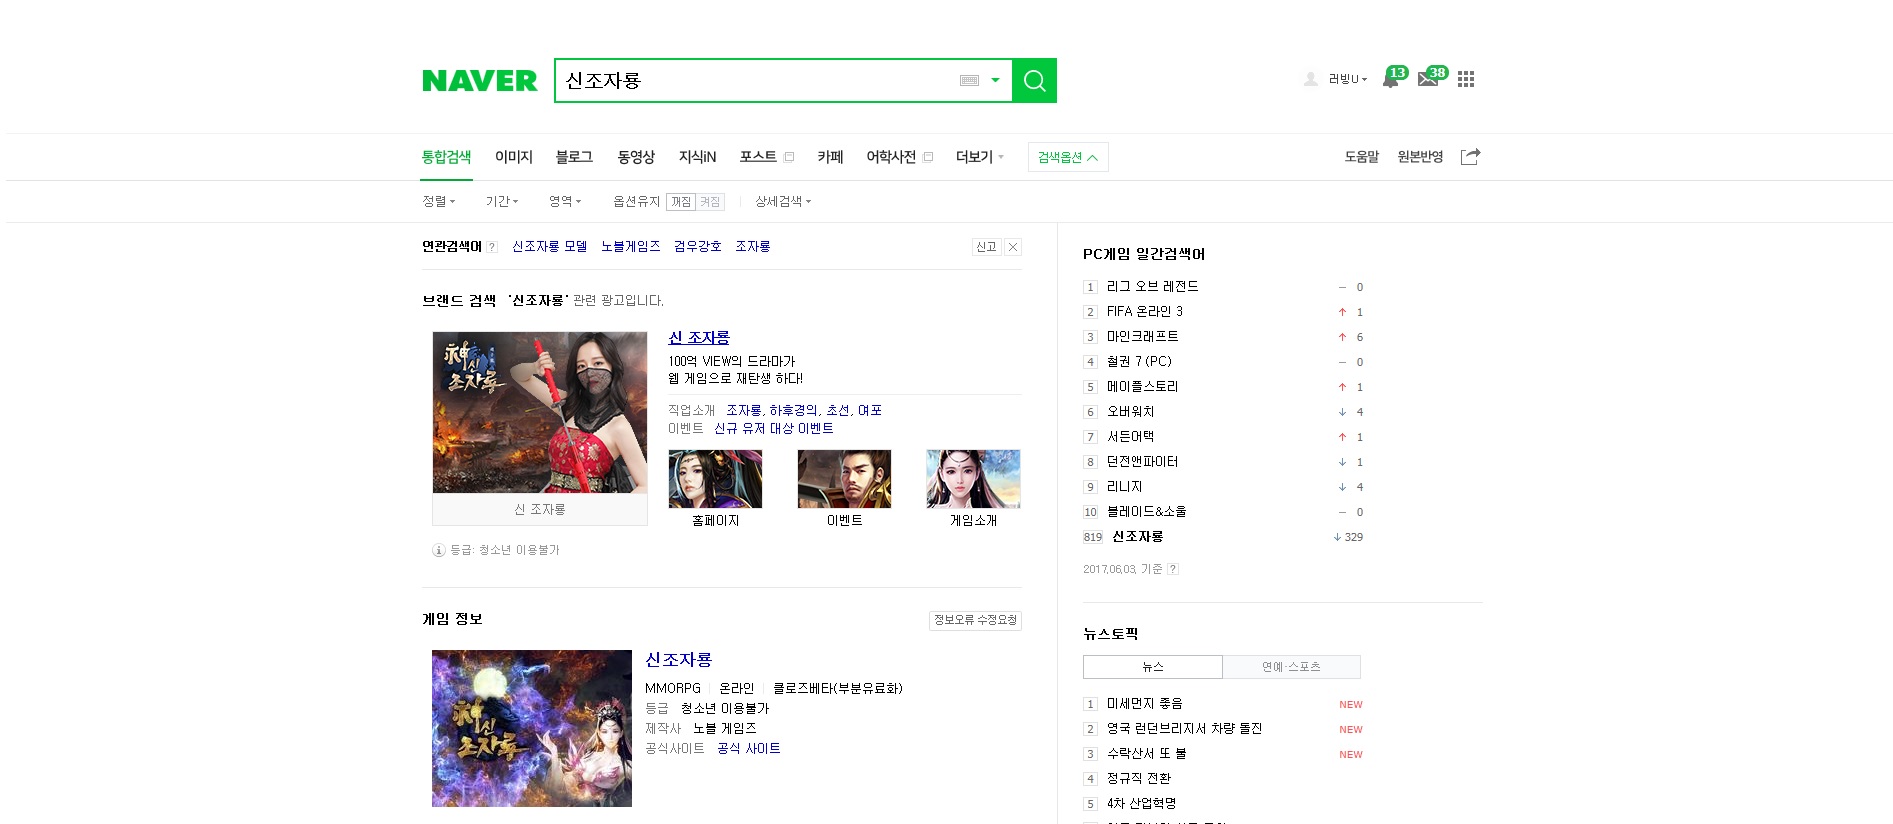Image resolution: width=1893 pixels, height=824 pixels.
Task: Switch to the 동영상 tab
Action: pos(636,157)
